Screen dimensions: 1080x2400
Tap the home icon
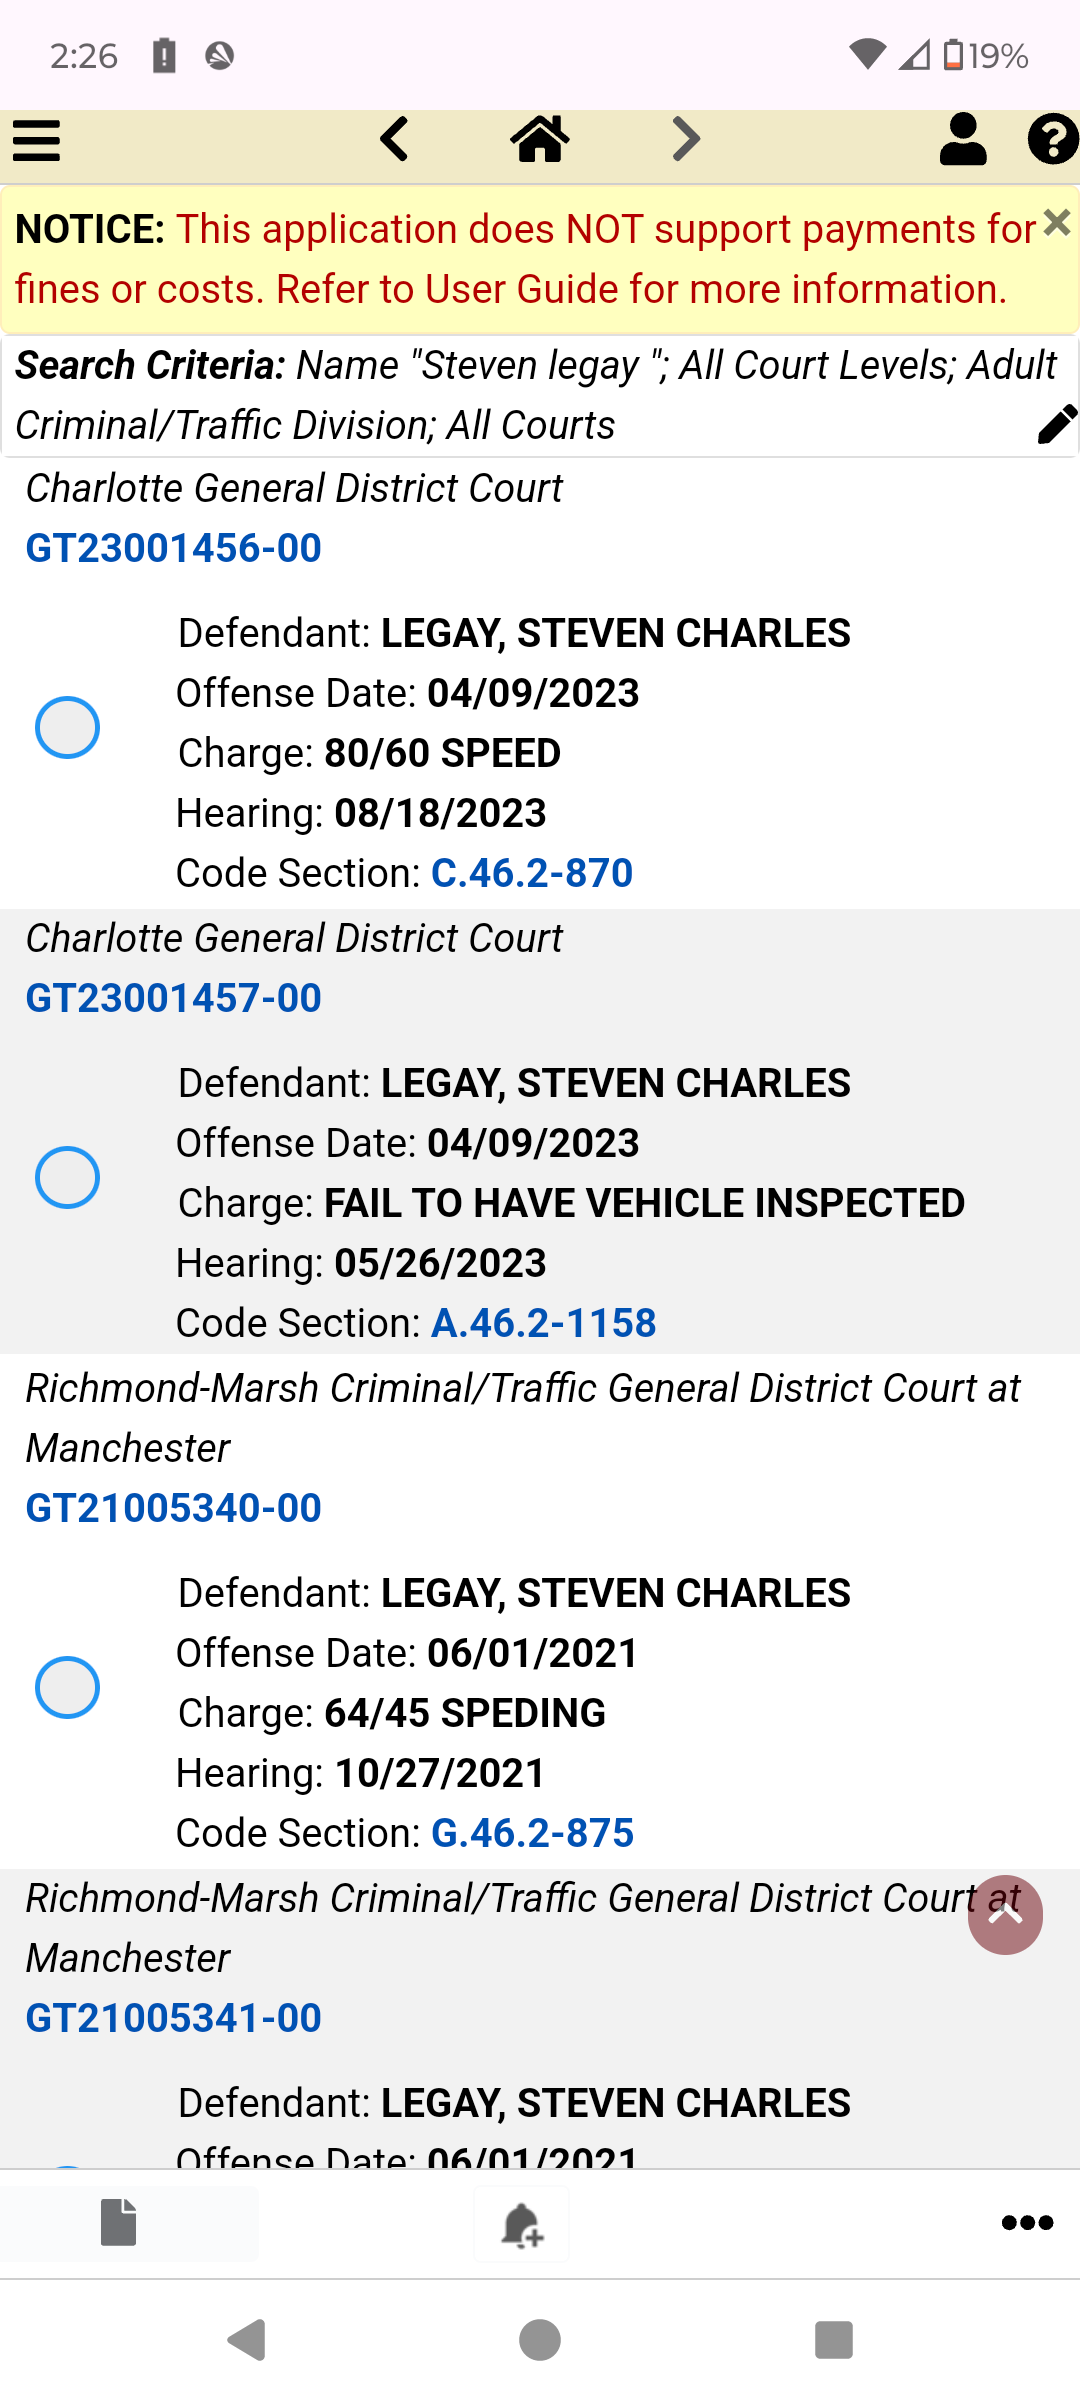(540, 139)
